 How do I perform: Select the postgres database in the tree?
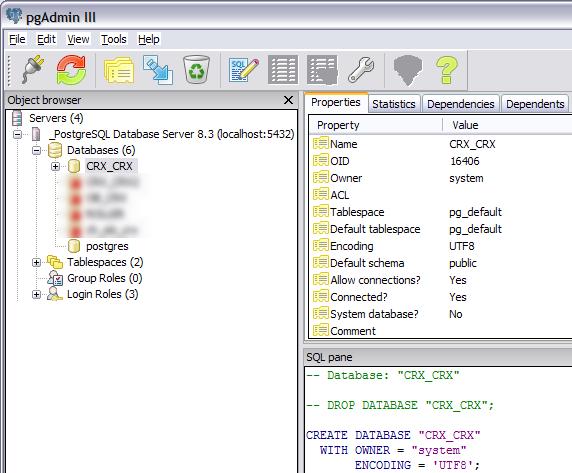pyautogui.click(x=107, y=246)
